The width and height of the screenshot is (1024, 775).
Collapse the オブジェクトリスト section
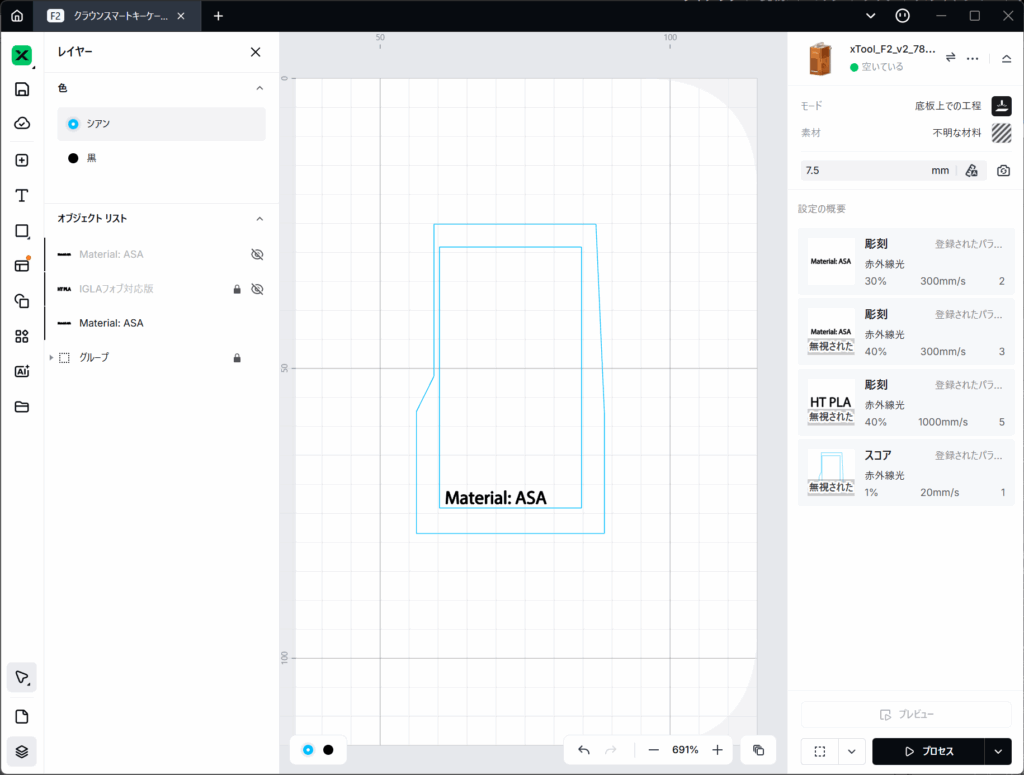click(260, 219)
